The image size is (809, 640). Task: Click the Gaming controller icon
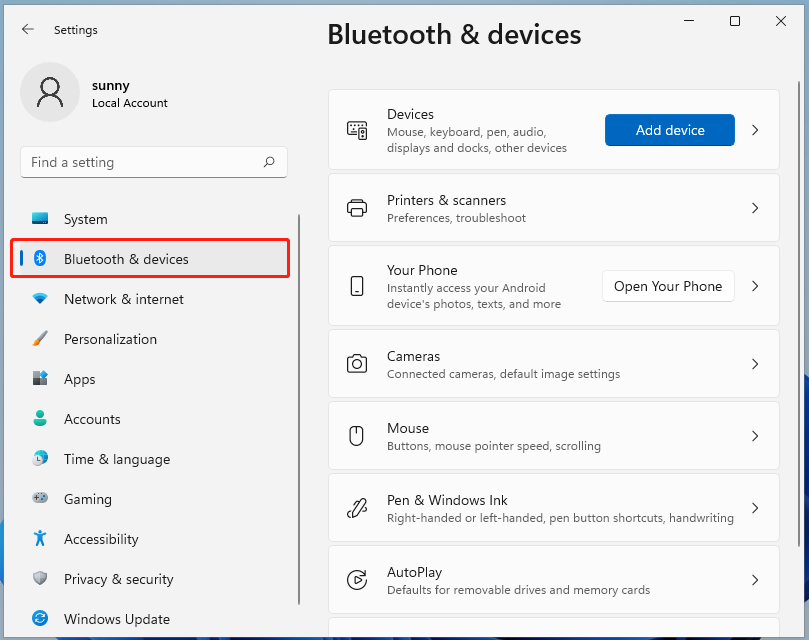(40, 499)
